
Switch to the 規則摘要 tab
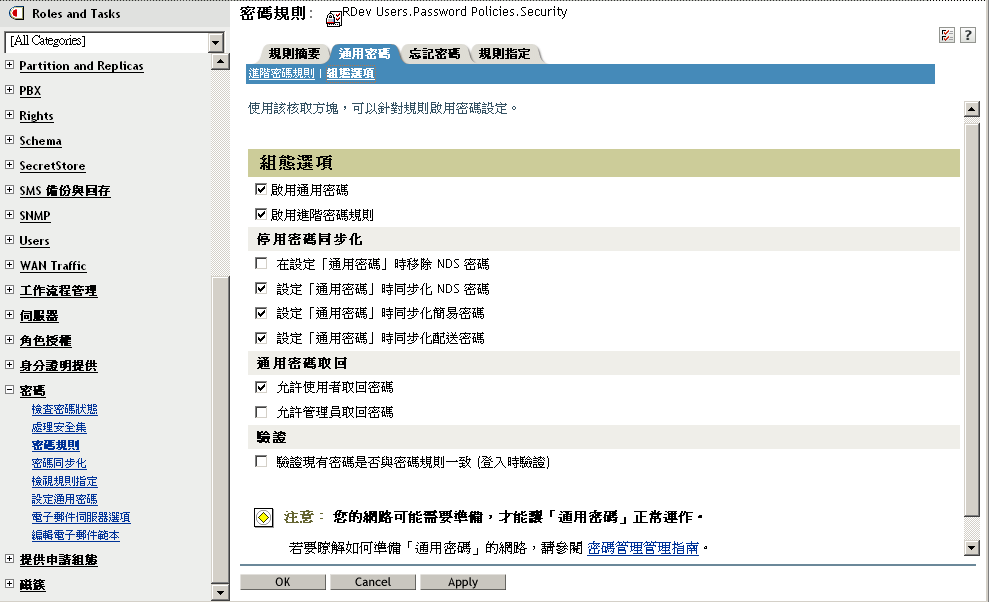click(x=294, y=54)
